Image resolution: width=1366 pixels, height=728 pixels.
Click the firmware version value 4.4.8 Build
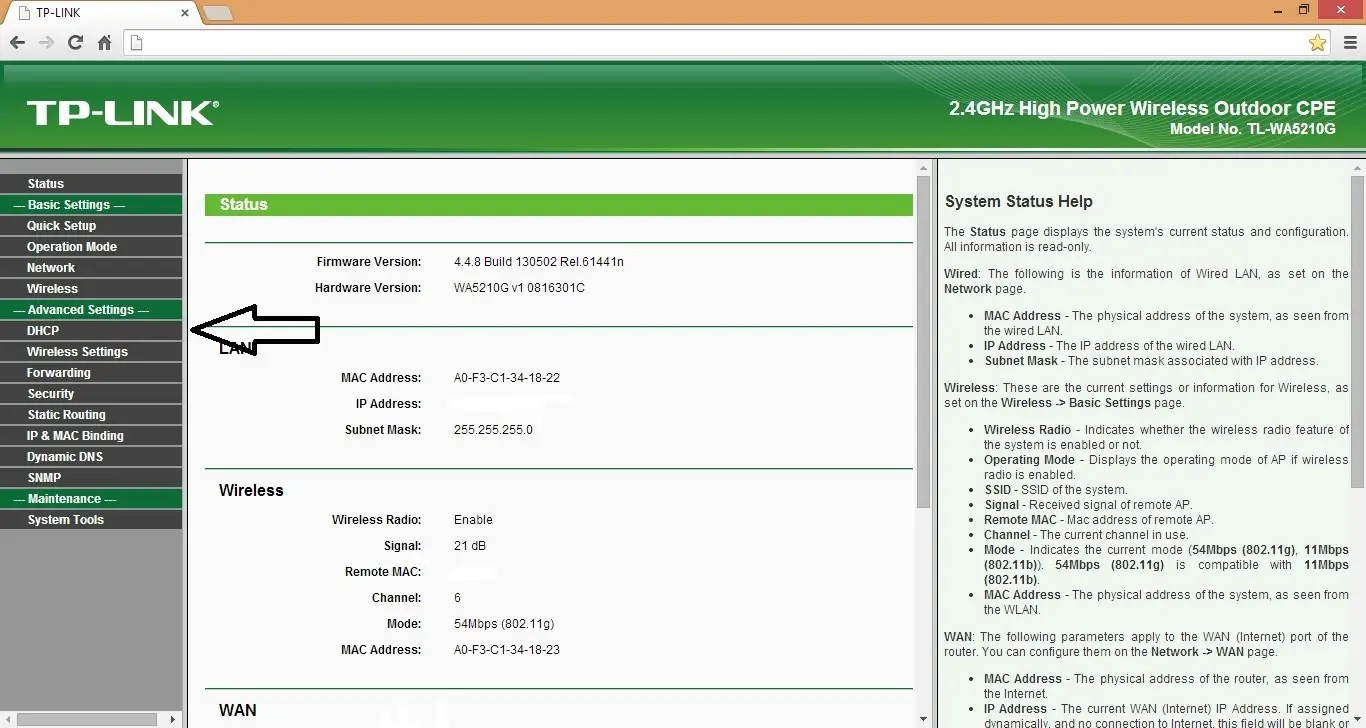pyautogui.click(x=539, y=262)
